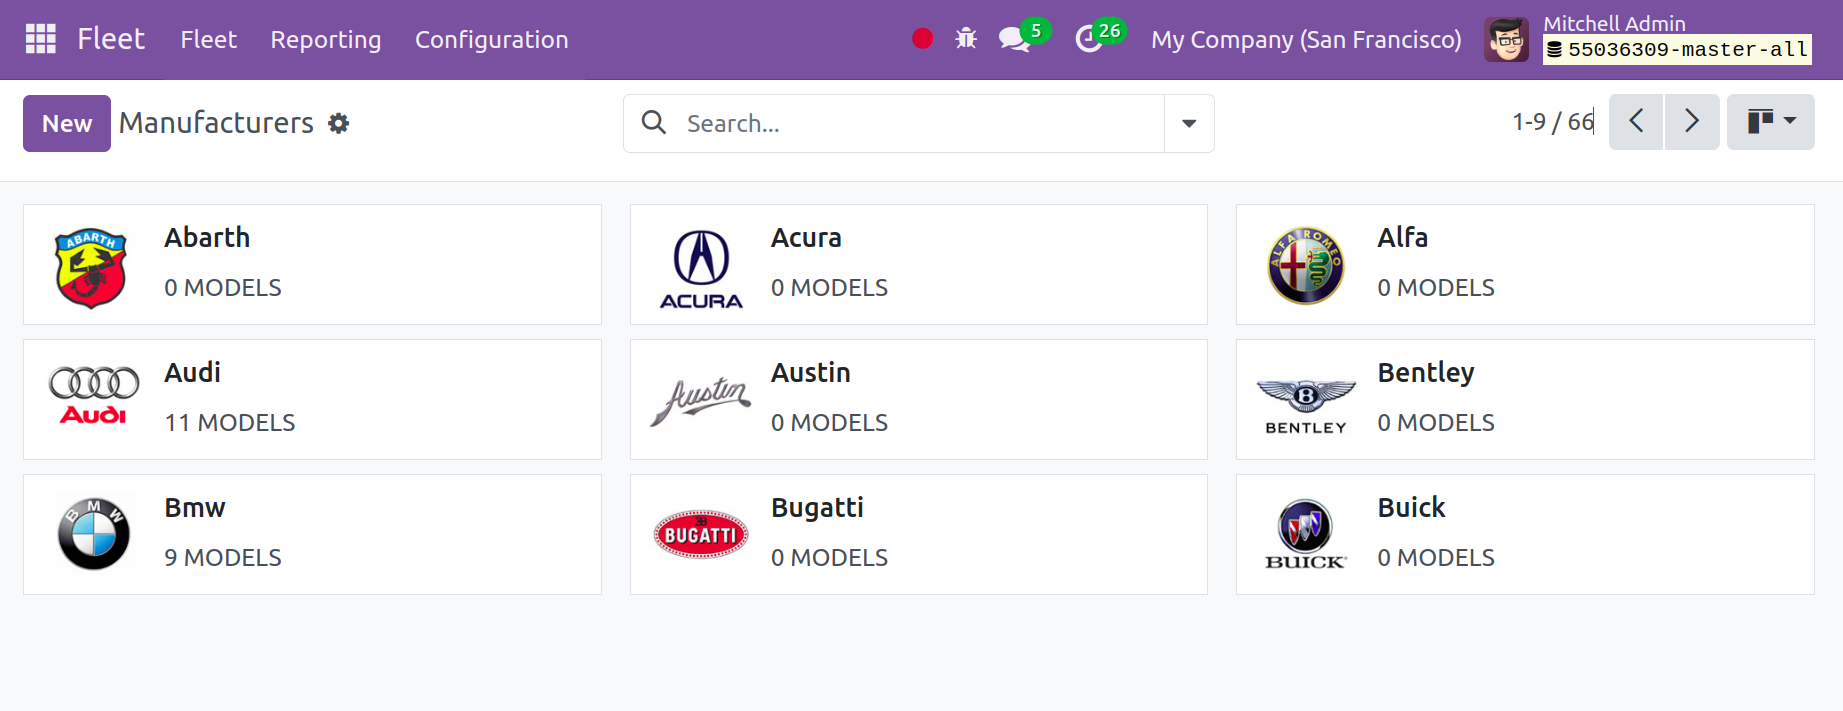Screen dimensions: 1843x711
Task: View Bugatti's 0 MODELS
Action: pyautogui.click(x=829, y=558)
